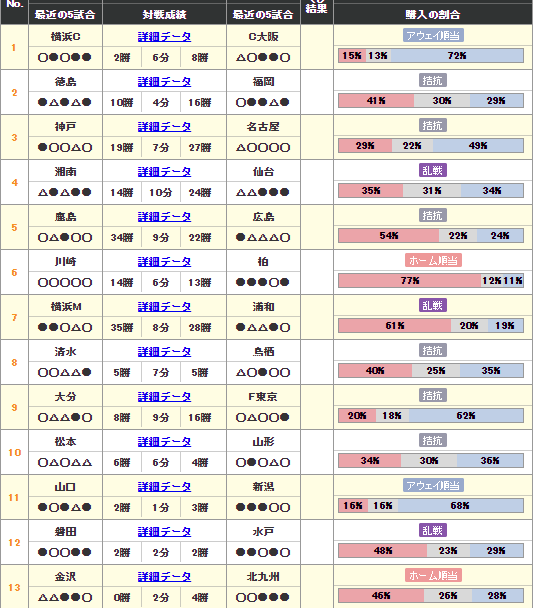
Task: Click the アウェイ順当 badge in match 1
Action: [433, 35]
